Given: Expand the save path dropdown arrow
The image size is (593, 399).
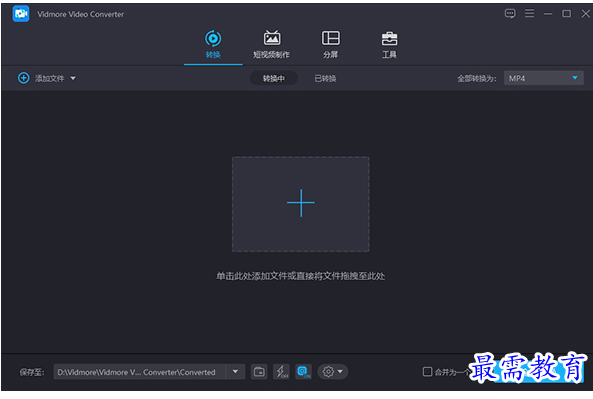Looking at the screenshot, I should (x=235, y=372).
